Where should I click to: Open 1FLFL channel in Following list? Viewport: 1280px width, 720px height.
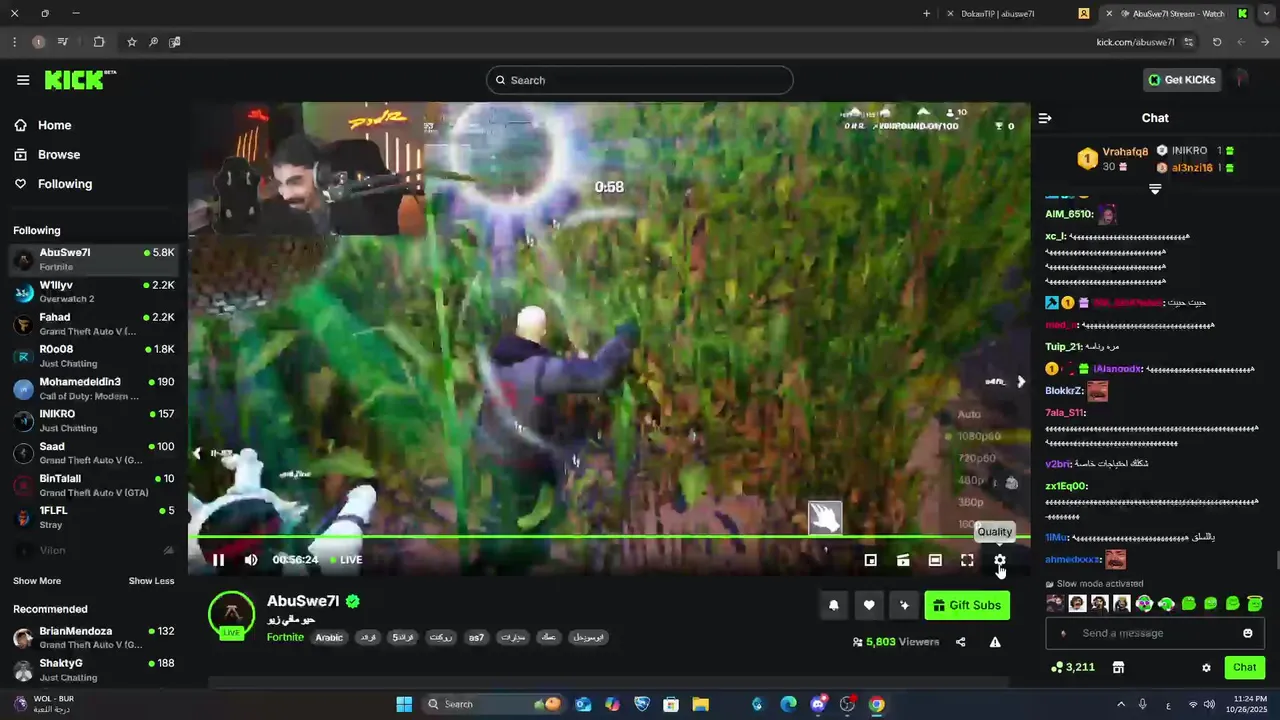click(x=94, y=517)
